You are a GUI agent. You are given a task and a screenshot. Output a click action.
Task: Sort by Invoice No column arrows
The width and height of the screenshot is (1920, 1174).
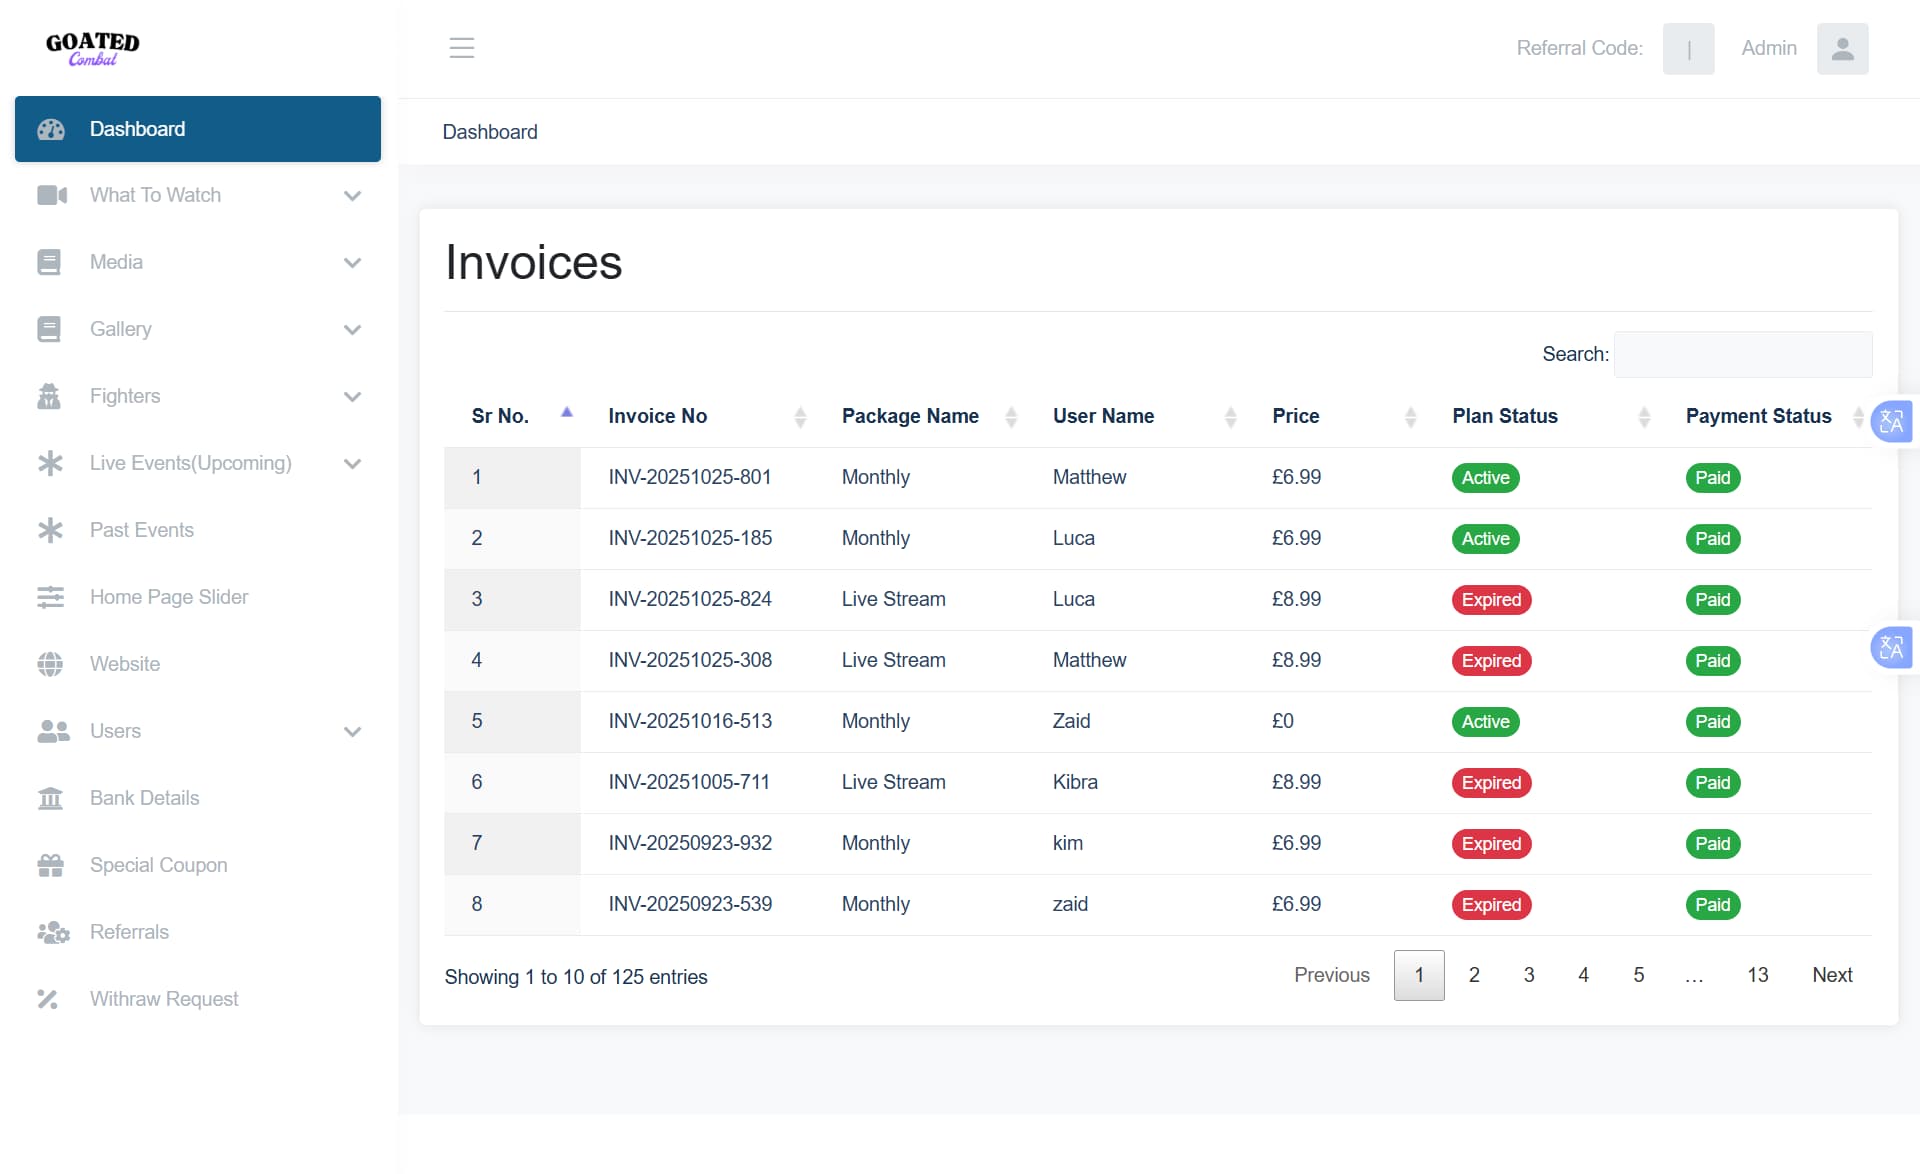(x=800, y=417)
